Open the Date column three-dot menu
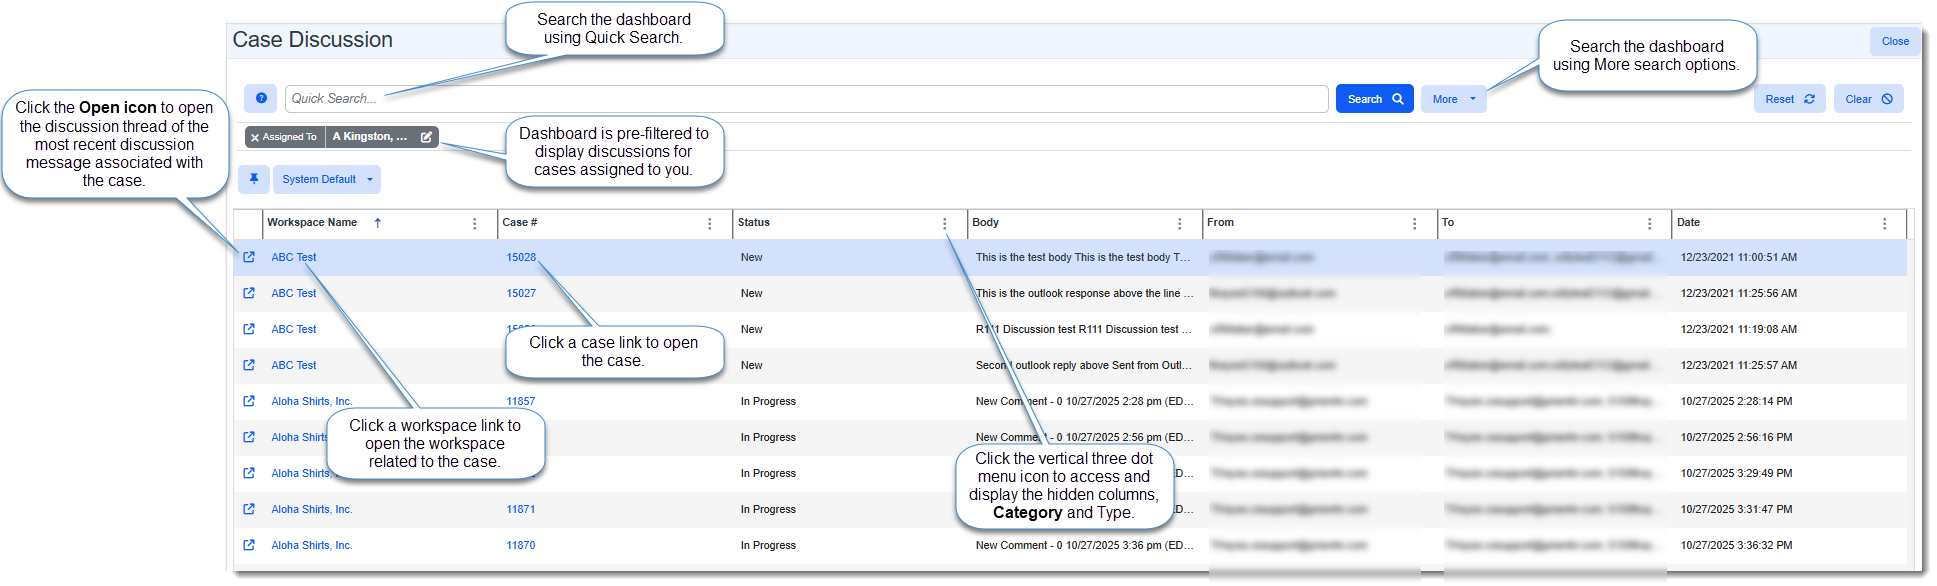This screenshot has width=1937, height=586. click(1884, 224)
